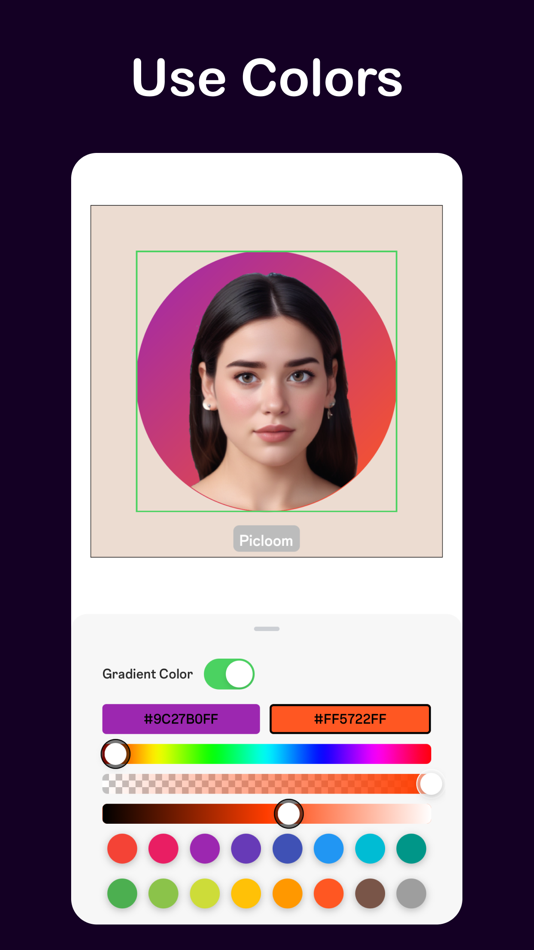Viewport: 534px width, 950px height.
Task: Pick the pink color swatch
Action: (164, 848)
